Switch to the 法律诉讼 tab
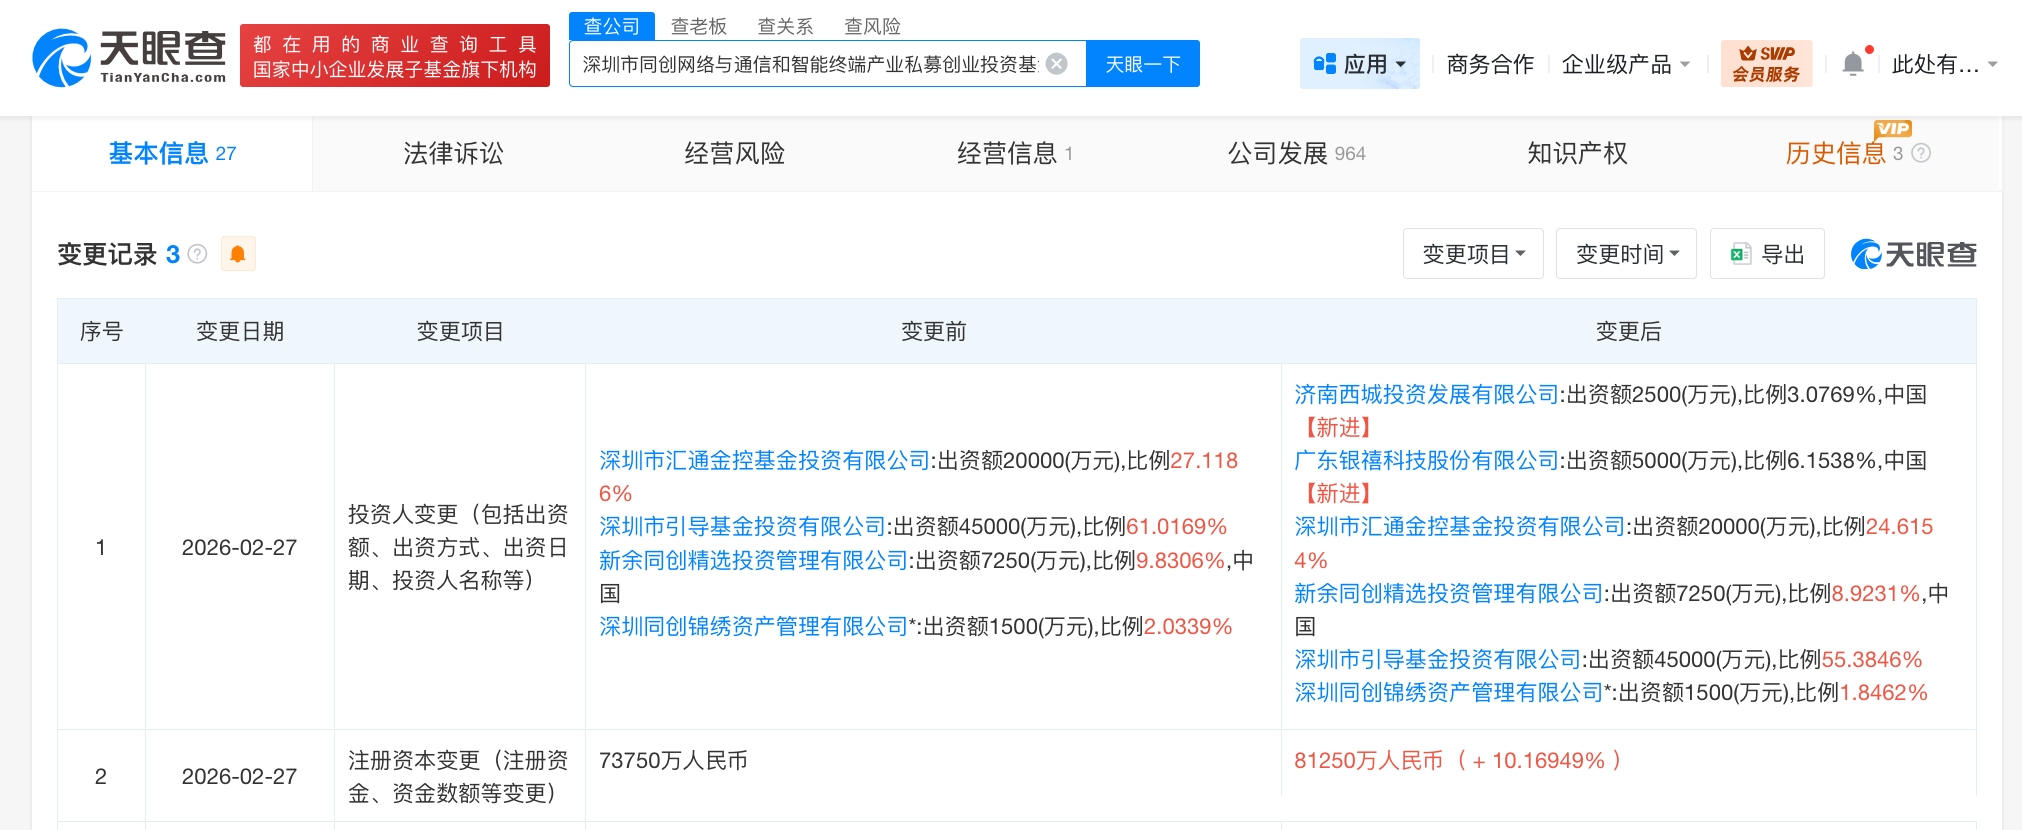 453,153
